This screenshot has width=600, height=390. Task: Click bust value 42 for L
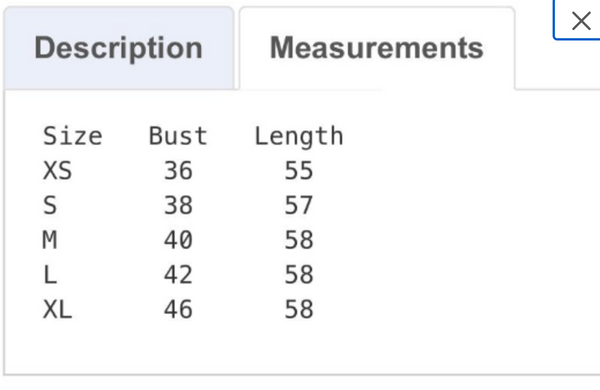click(178, 274)
